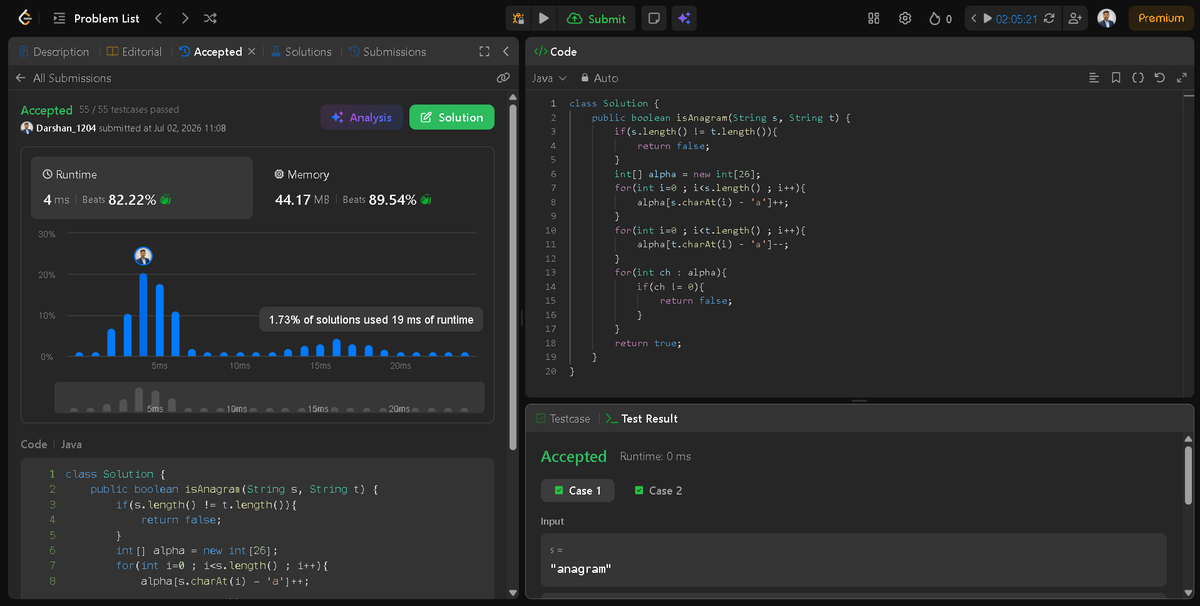
Task: Click the LeetCode logo icon
Action: click(x=25, y=18)
